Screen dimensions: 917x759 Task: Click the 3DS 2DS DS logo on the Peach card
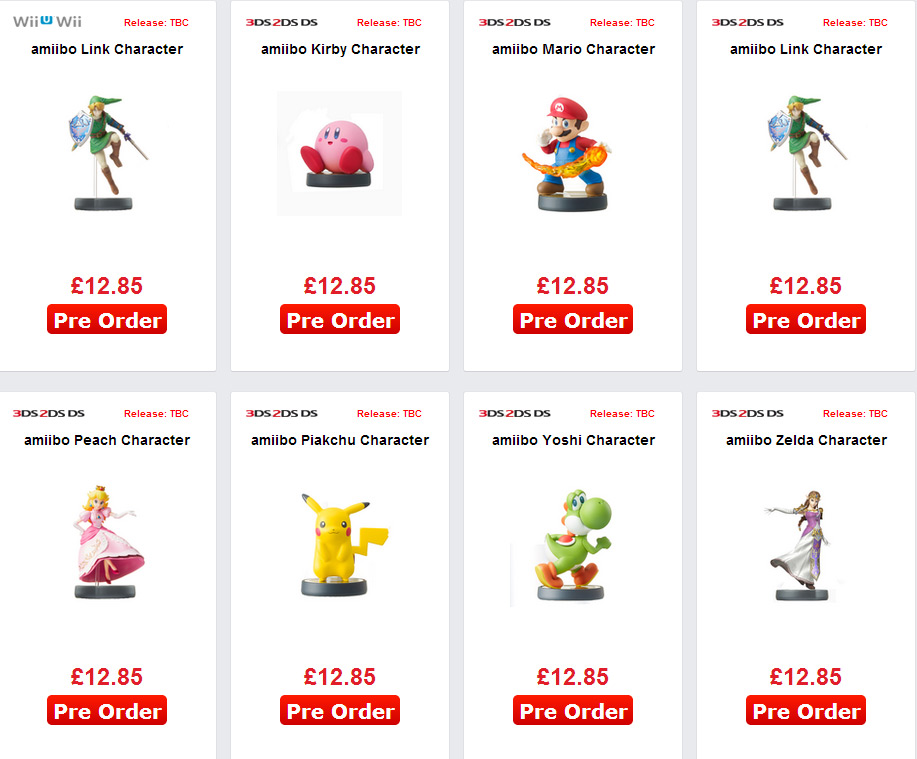(49, 413)
